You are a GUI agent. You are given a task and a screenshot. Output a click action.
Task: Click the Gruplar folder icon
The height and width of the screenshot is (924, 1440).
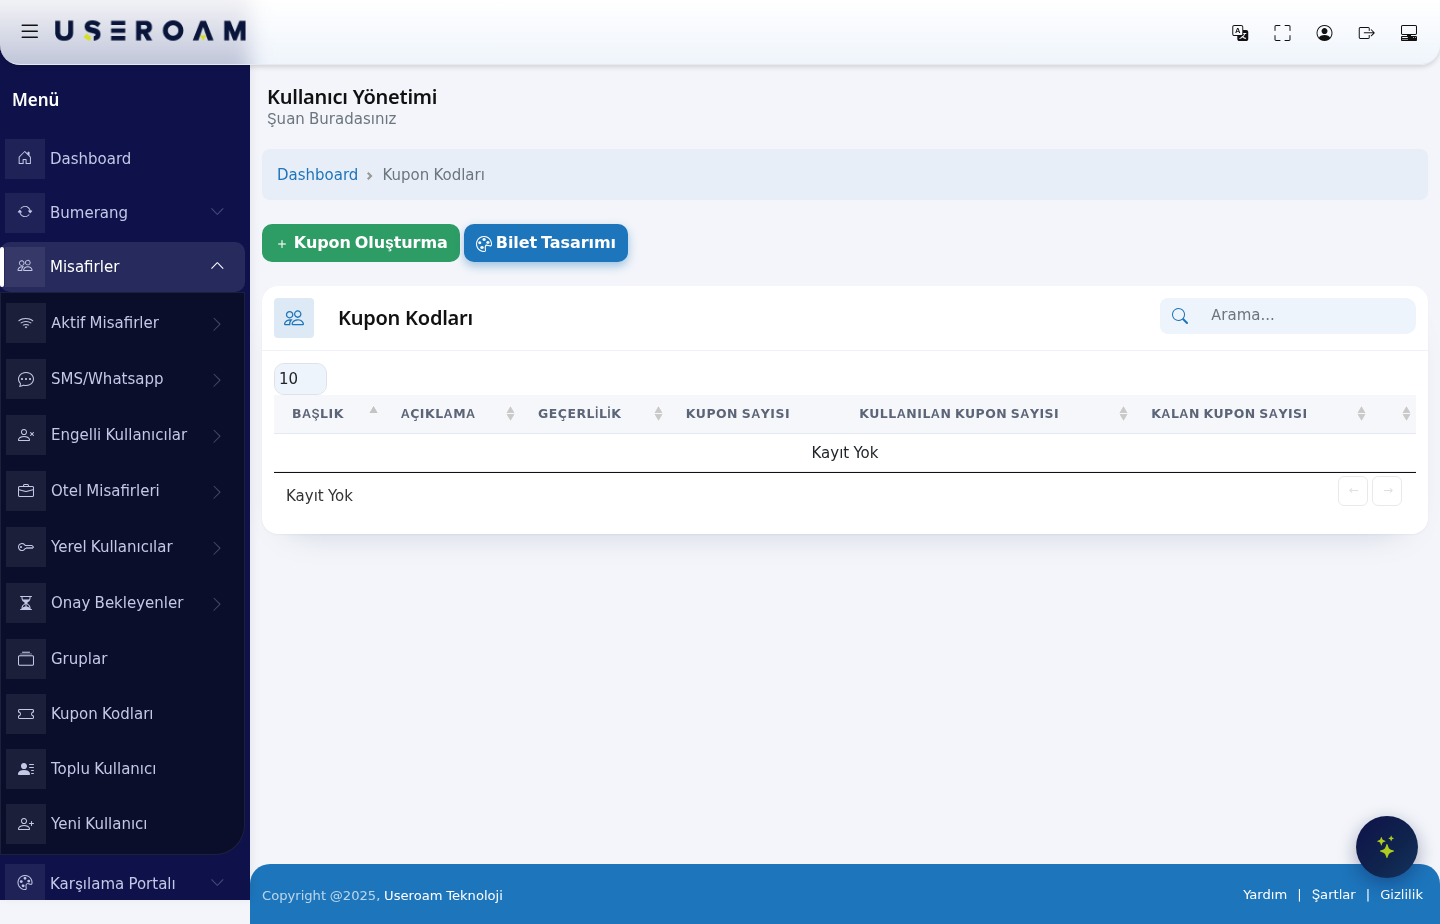(26, 659)
